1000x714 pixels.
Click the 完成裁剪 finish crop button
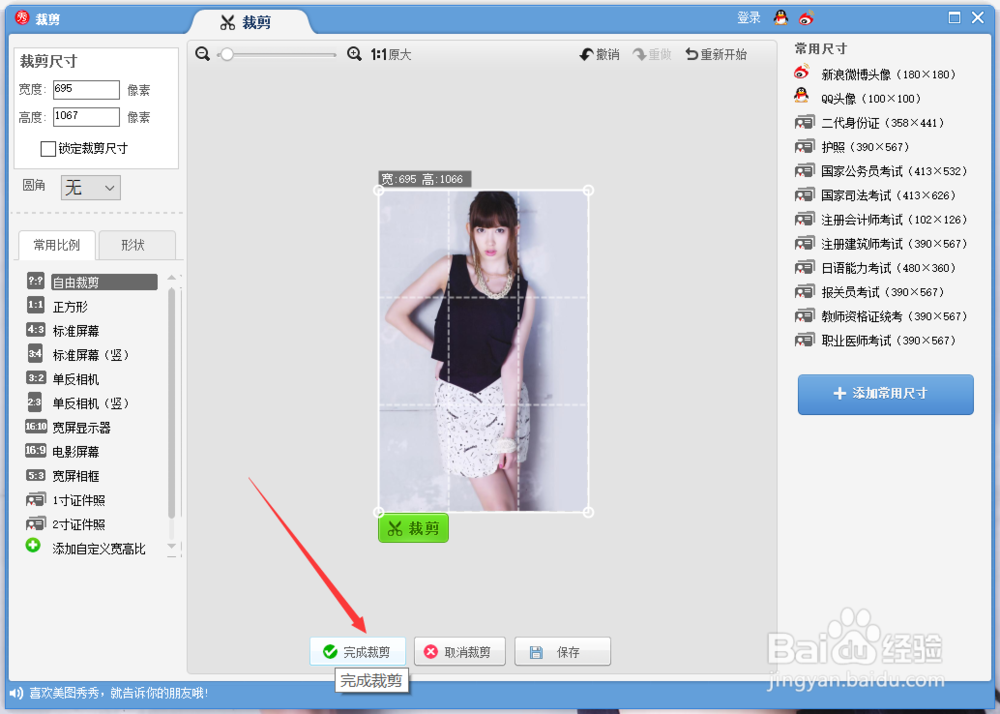point(358,652)
